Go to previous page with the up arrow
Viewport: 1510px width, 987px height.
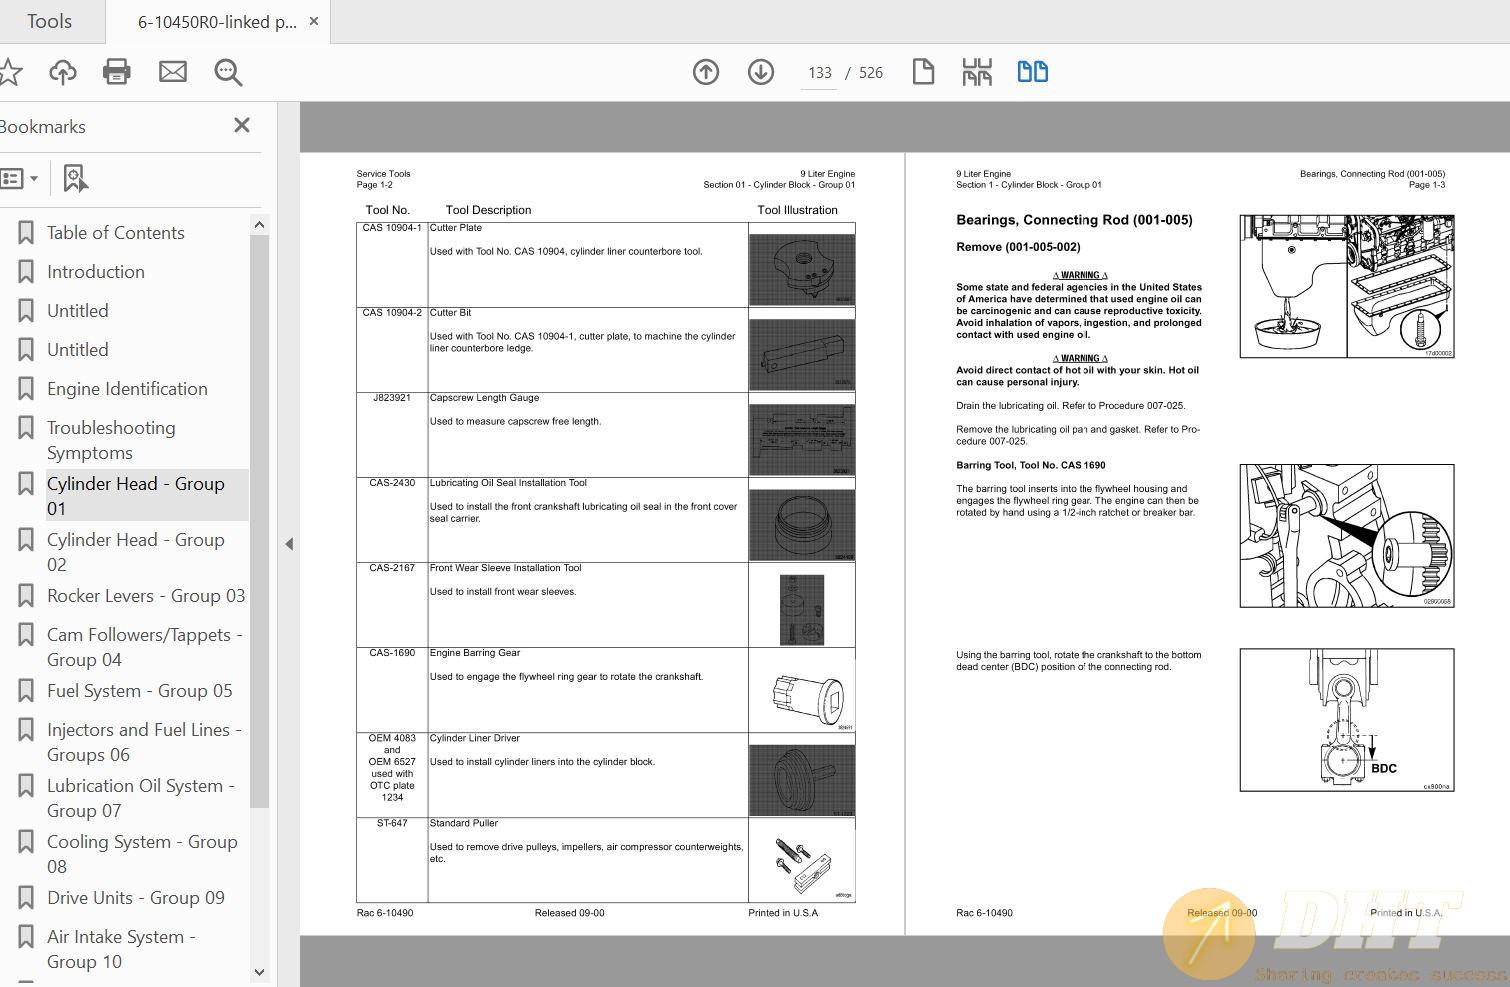coord(706,72)
